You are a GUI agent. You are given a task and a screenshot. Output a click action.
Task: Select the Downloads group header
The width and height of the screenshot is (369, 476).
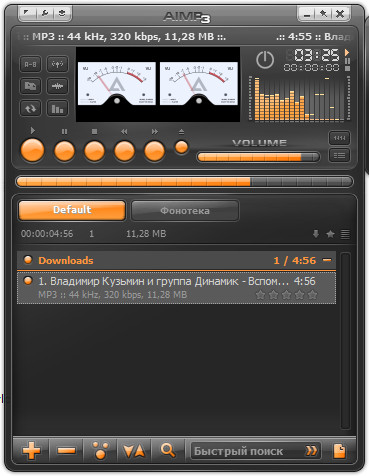[176, 260]
